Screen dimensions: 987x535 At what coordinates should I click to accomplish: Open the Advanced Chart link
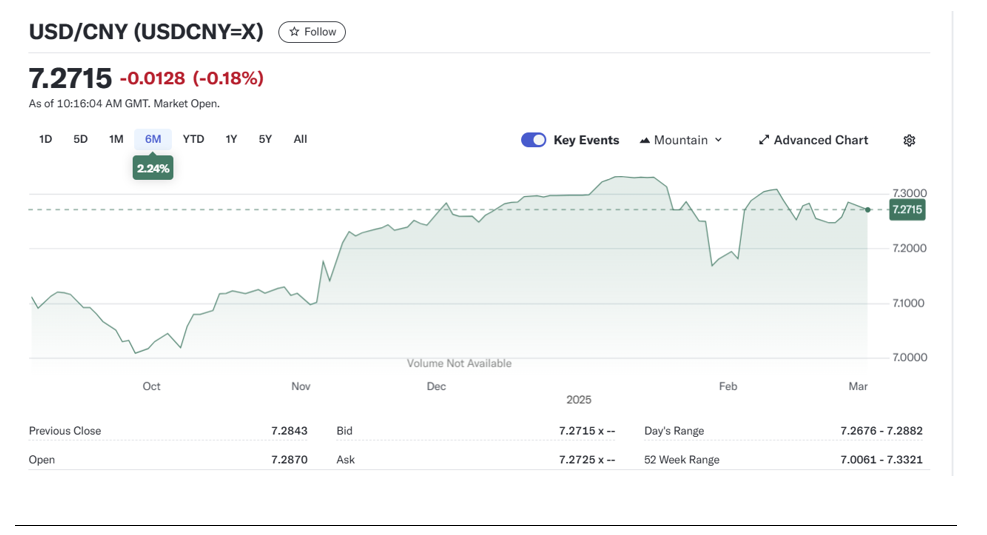820,140
